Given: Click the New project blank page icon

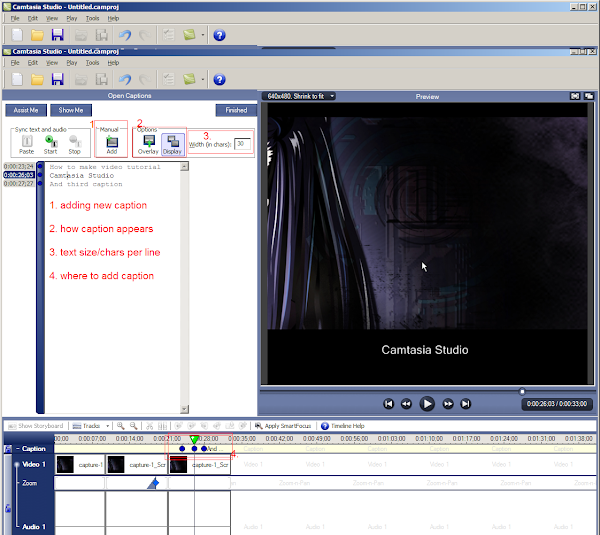Looking at the screenshot, I should pyautogui.click(x=15, y=79).
